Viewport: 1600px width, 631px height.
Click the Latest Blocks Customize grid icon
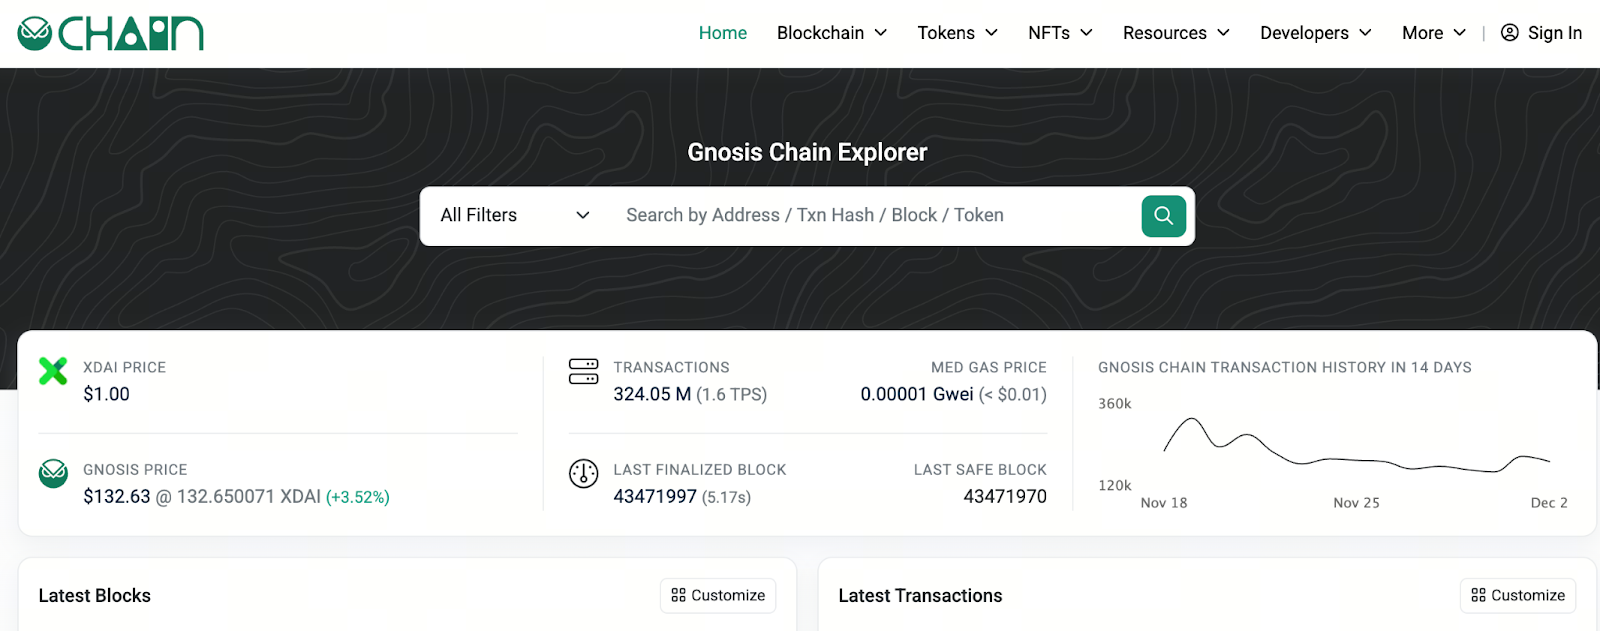pos(679,595)
